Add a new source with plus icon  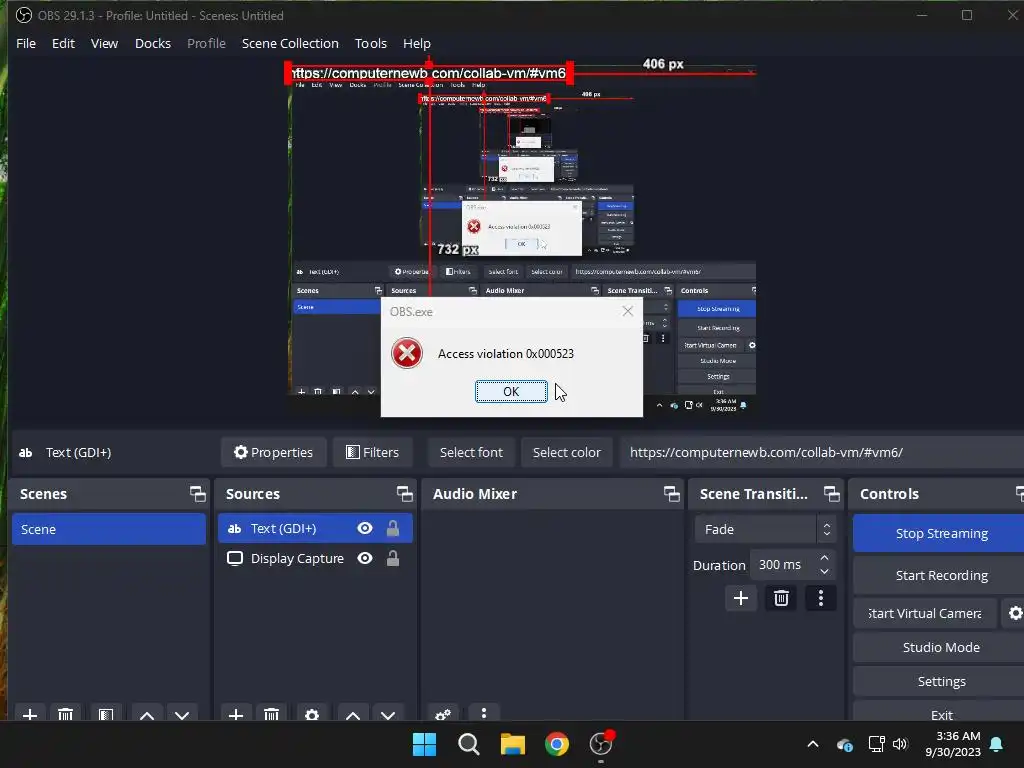tap(236, 714)
